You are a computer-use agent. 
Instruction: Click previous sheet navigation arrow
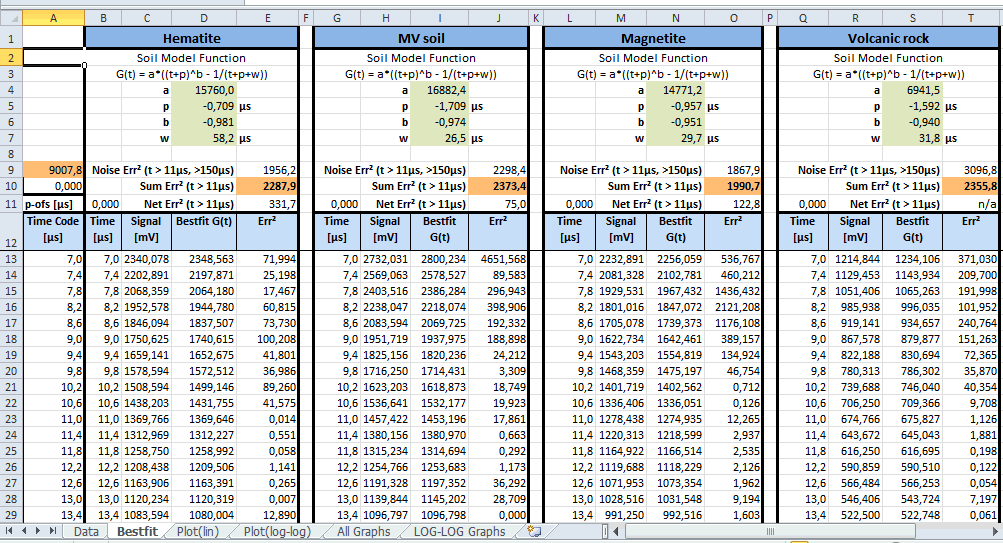point(24,531)
